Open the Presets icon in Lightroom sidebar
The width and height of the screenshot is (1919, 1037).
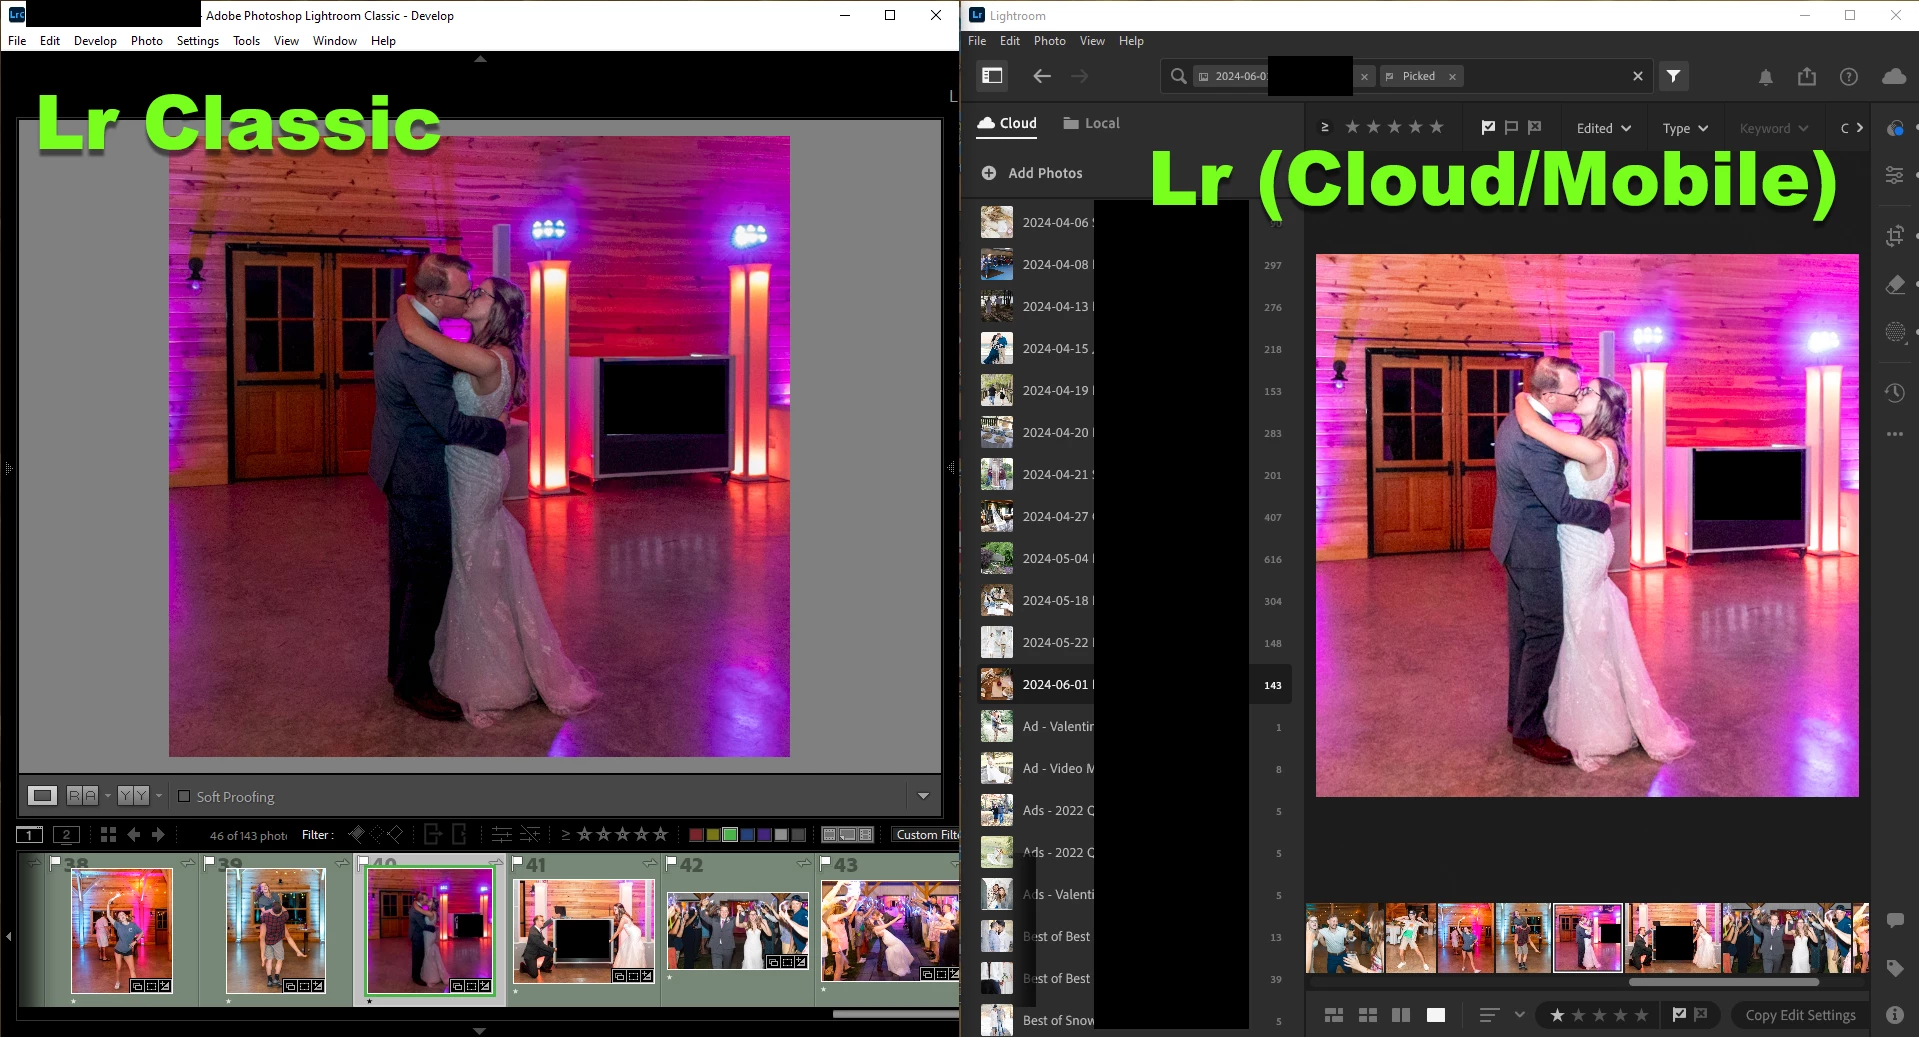coord(1894,128)
